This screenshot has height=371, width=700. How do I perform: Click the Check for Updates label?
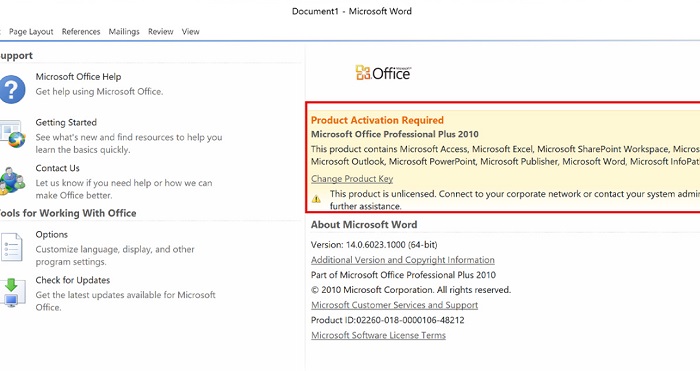click(73, 280)
